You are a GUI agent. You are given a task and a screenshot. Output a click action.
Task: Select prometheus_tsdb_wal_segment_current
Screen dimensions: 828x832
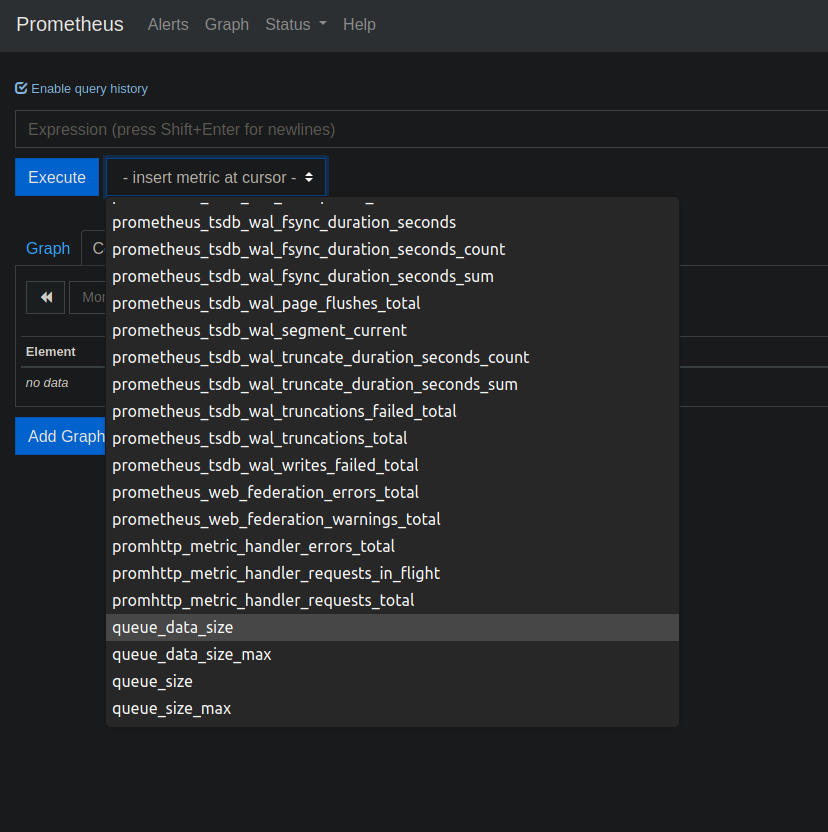tap(392, 331)
